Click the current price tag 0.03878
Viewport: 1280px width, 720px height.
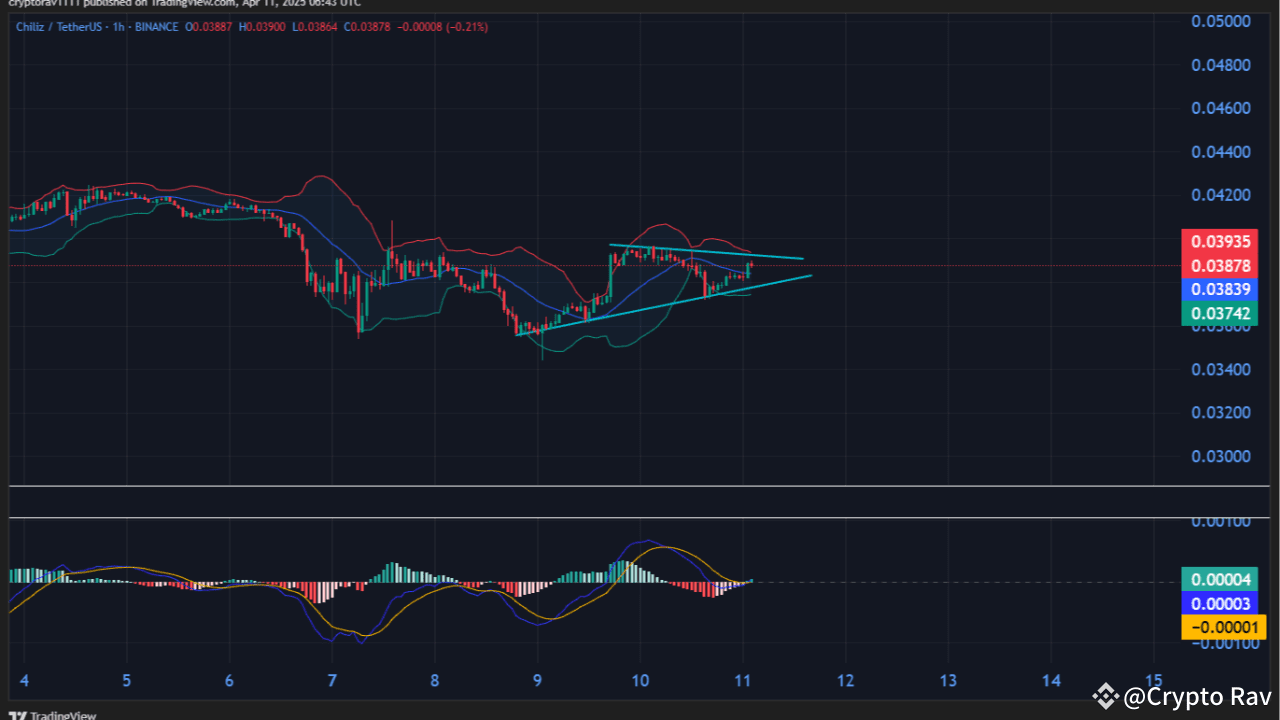coord(1219,265)
